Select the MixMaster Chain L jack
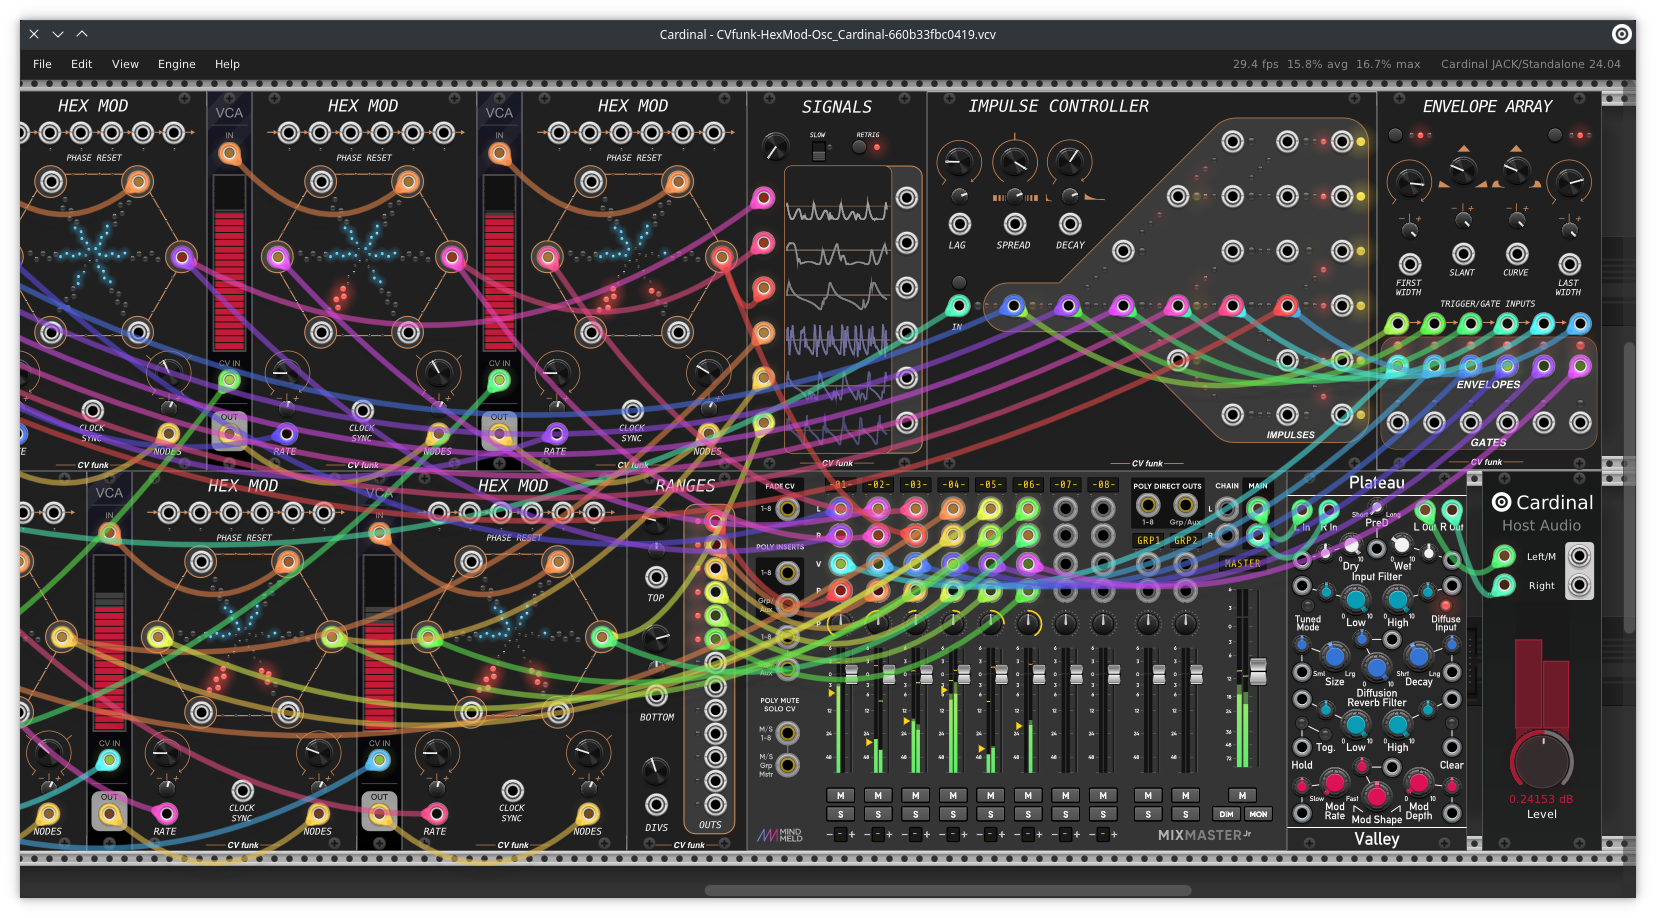This screenshot has width=1656, height=918. coord(1227,508)
